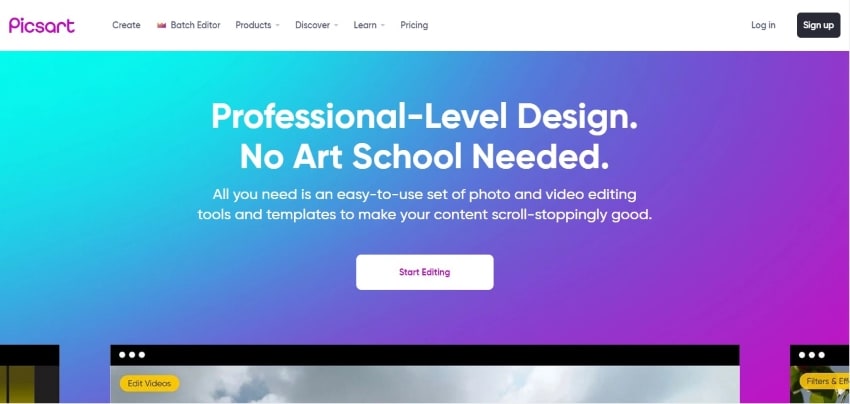
Task: Click the right partially visible preview card
Action: coord(820,374)
